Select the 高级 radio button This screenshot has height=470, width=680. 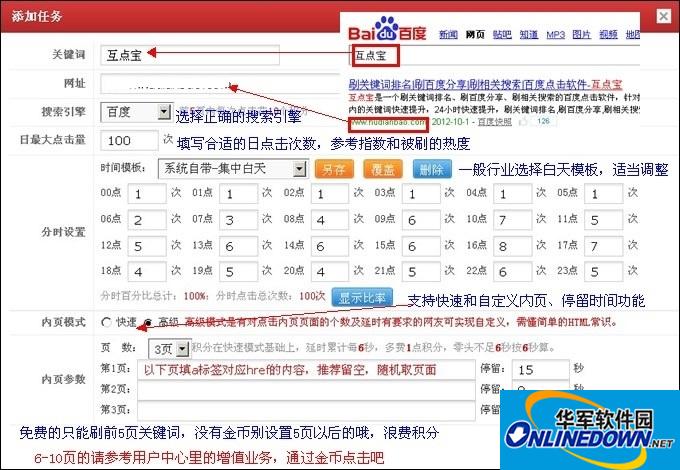tap(149, 322)
